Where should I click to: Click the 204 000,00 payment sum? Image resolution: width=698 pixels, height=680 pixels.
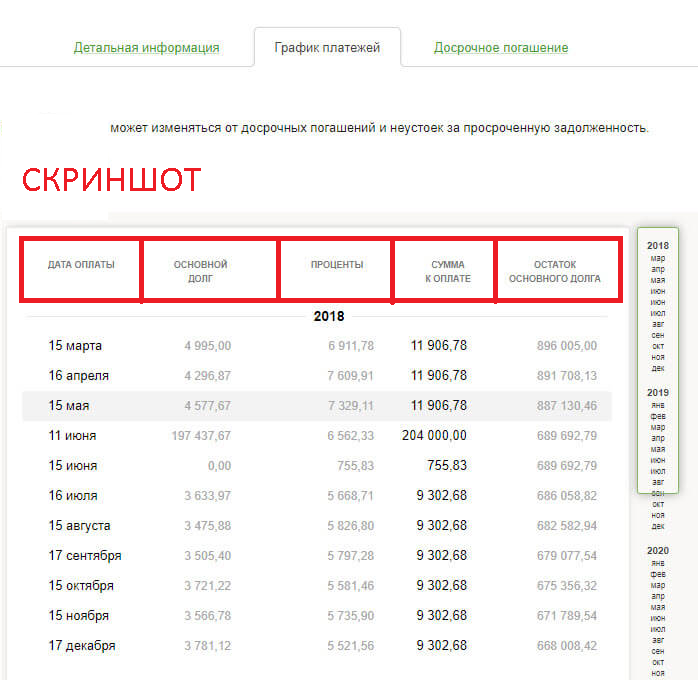point(434,436)
